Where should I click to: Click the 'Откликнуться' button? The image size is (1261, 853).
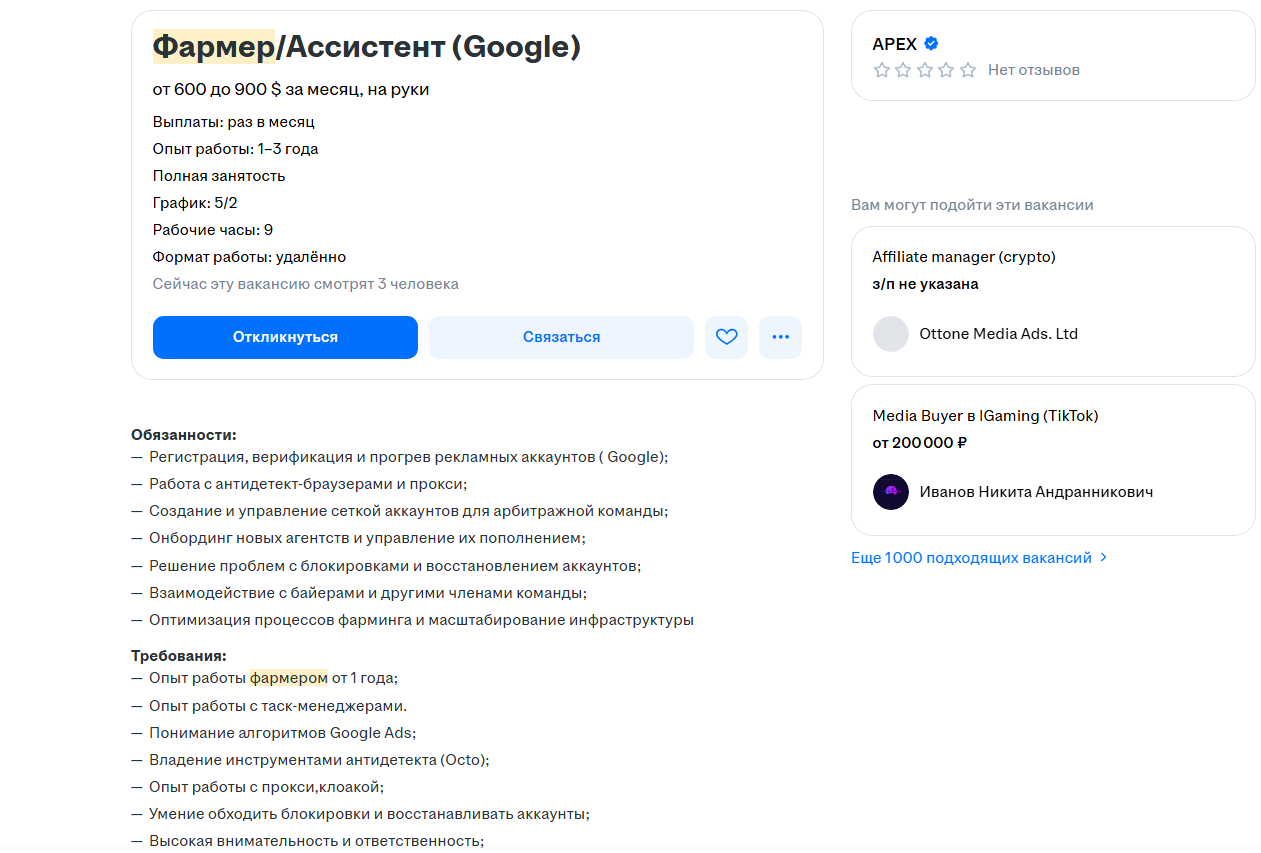click(x=285, y=337)
